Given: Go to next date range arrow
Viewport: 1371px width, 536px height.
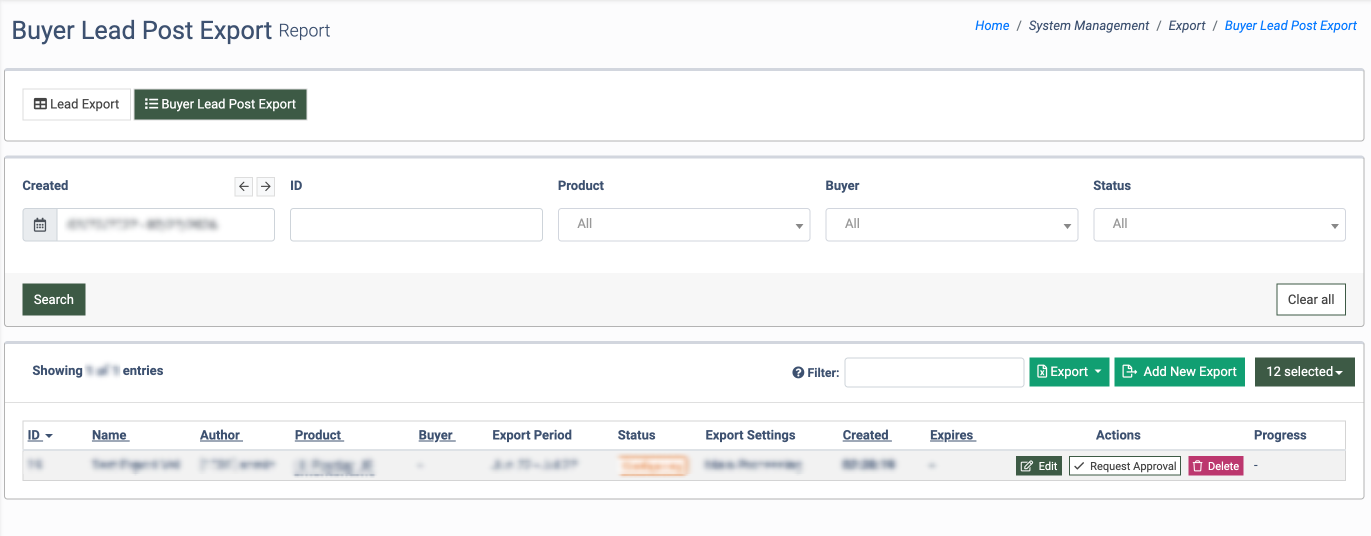Looking at the screenshot, I should pos(265,186).
